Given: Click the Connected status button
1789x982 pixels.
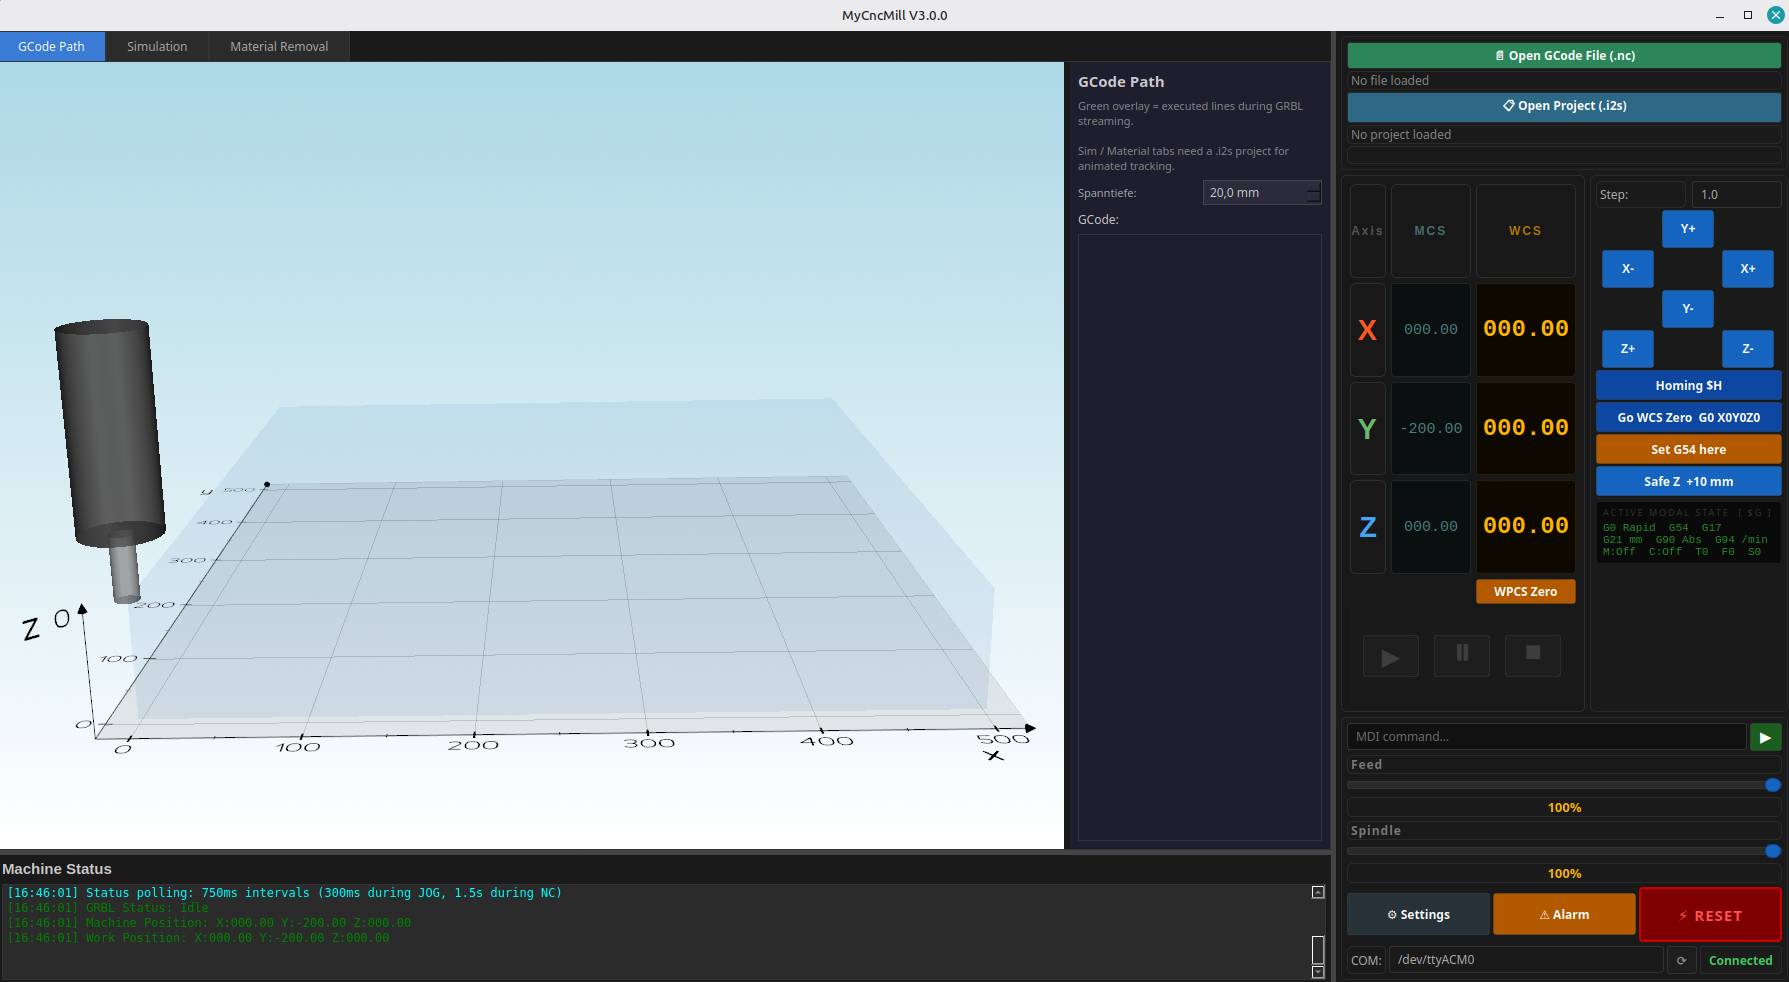Looking at the screenshot, I should [x=1740, y=961].
